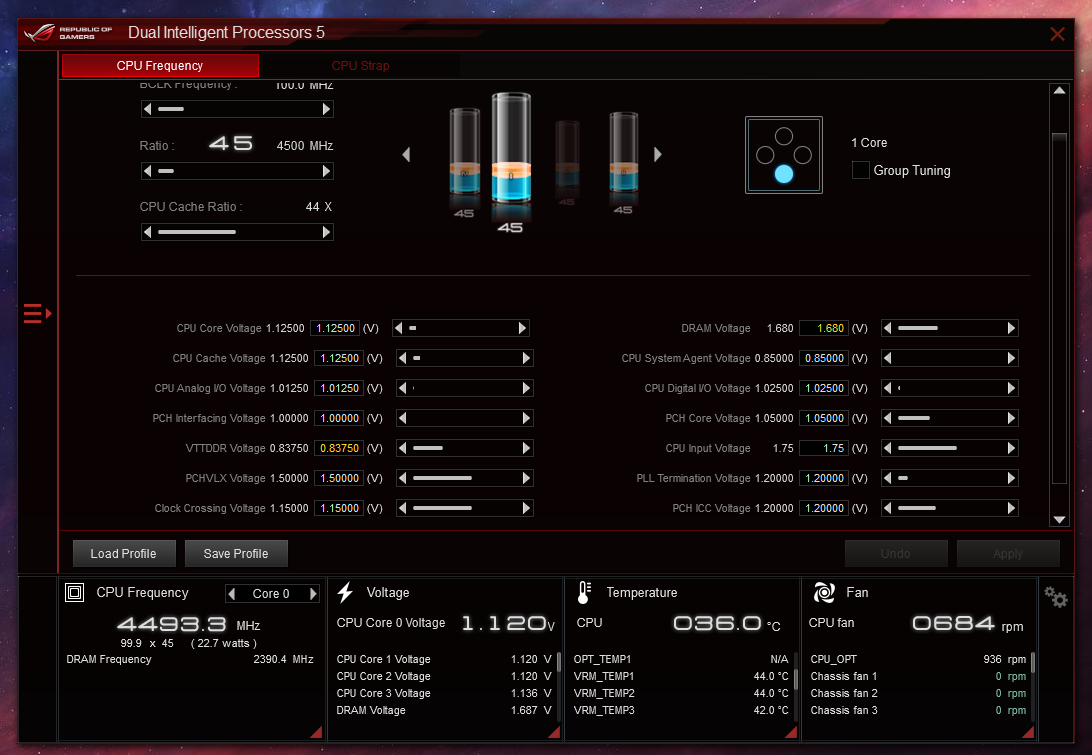Select the rightmost core cylinder
1092x755 pixels.
coord(623,152)
